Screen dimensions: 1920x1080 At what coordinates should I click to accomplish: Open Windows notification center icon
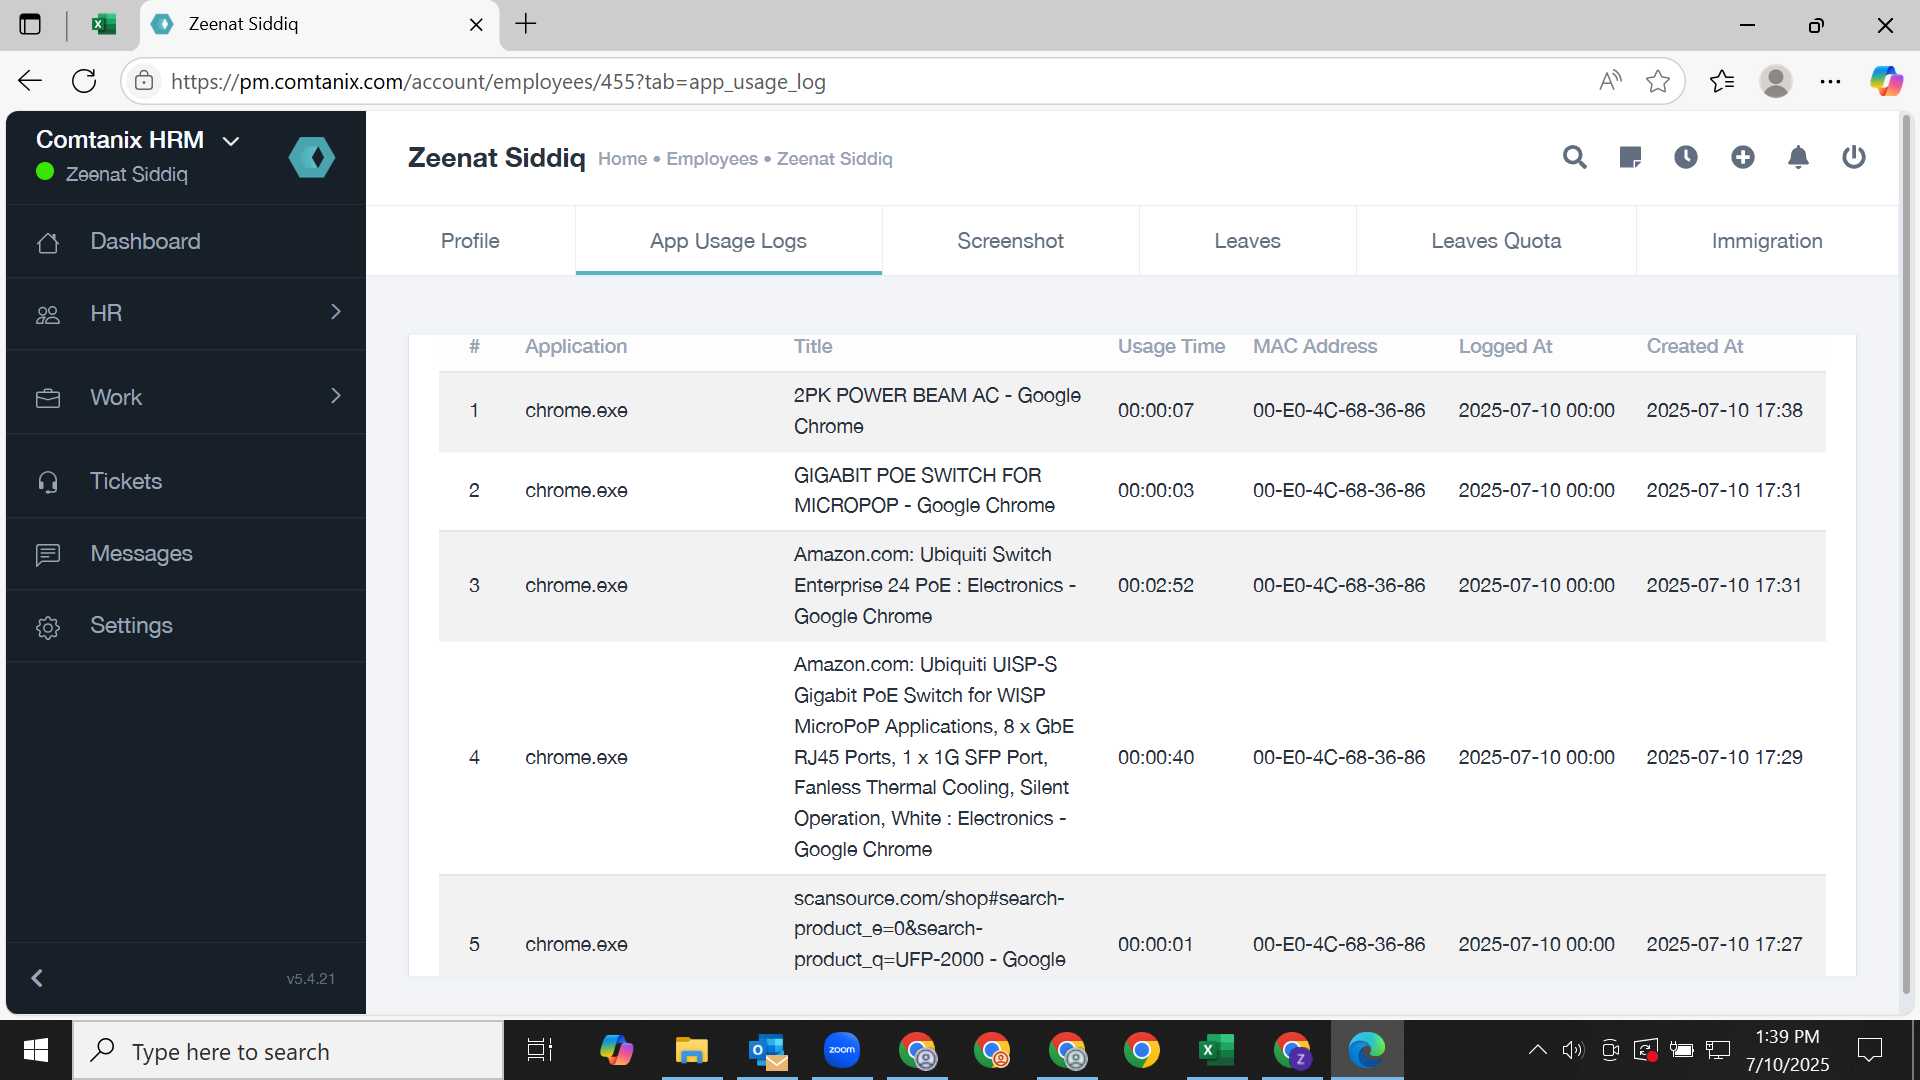pos(1869,1050)
